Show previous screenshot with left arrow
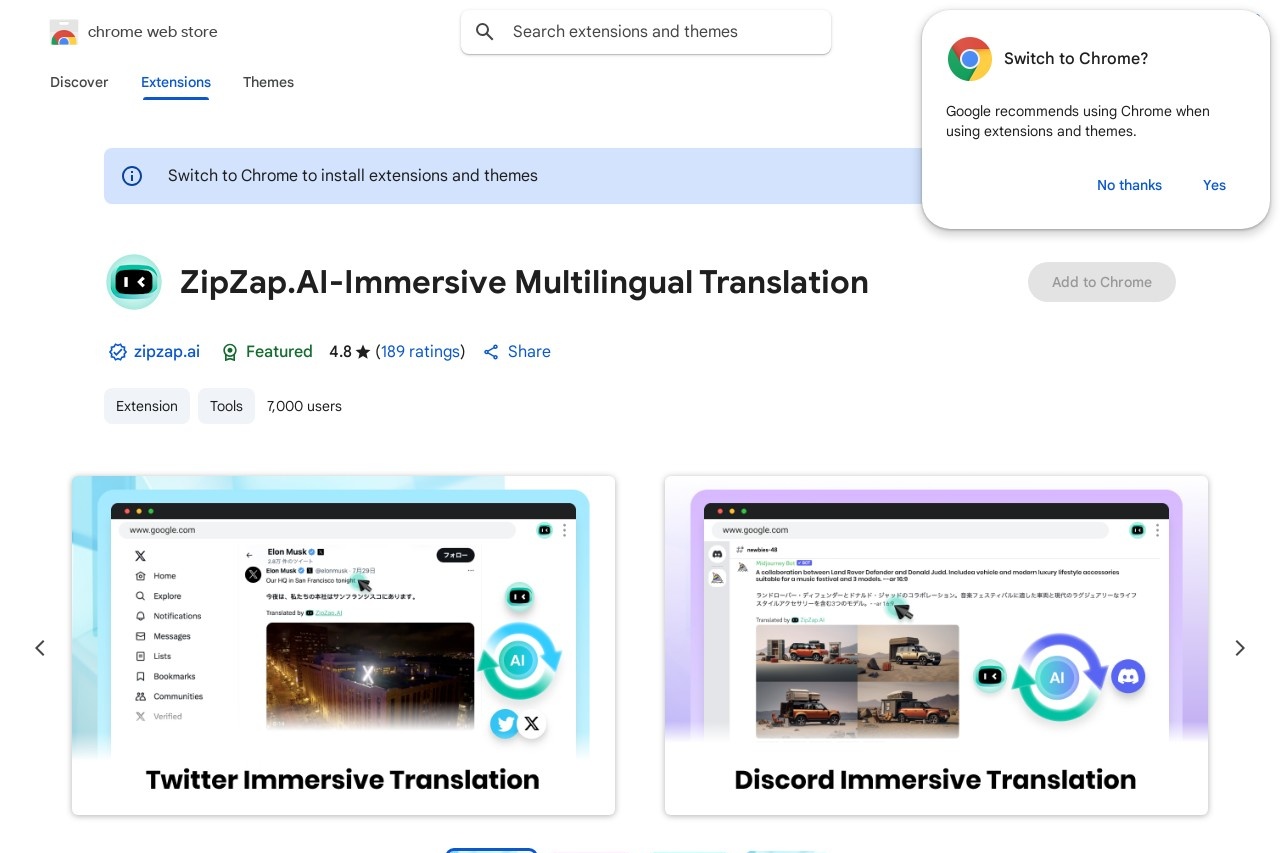 (40, 648)
